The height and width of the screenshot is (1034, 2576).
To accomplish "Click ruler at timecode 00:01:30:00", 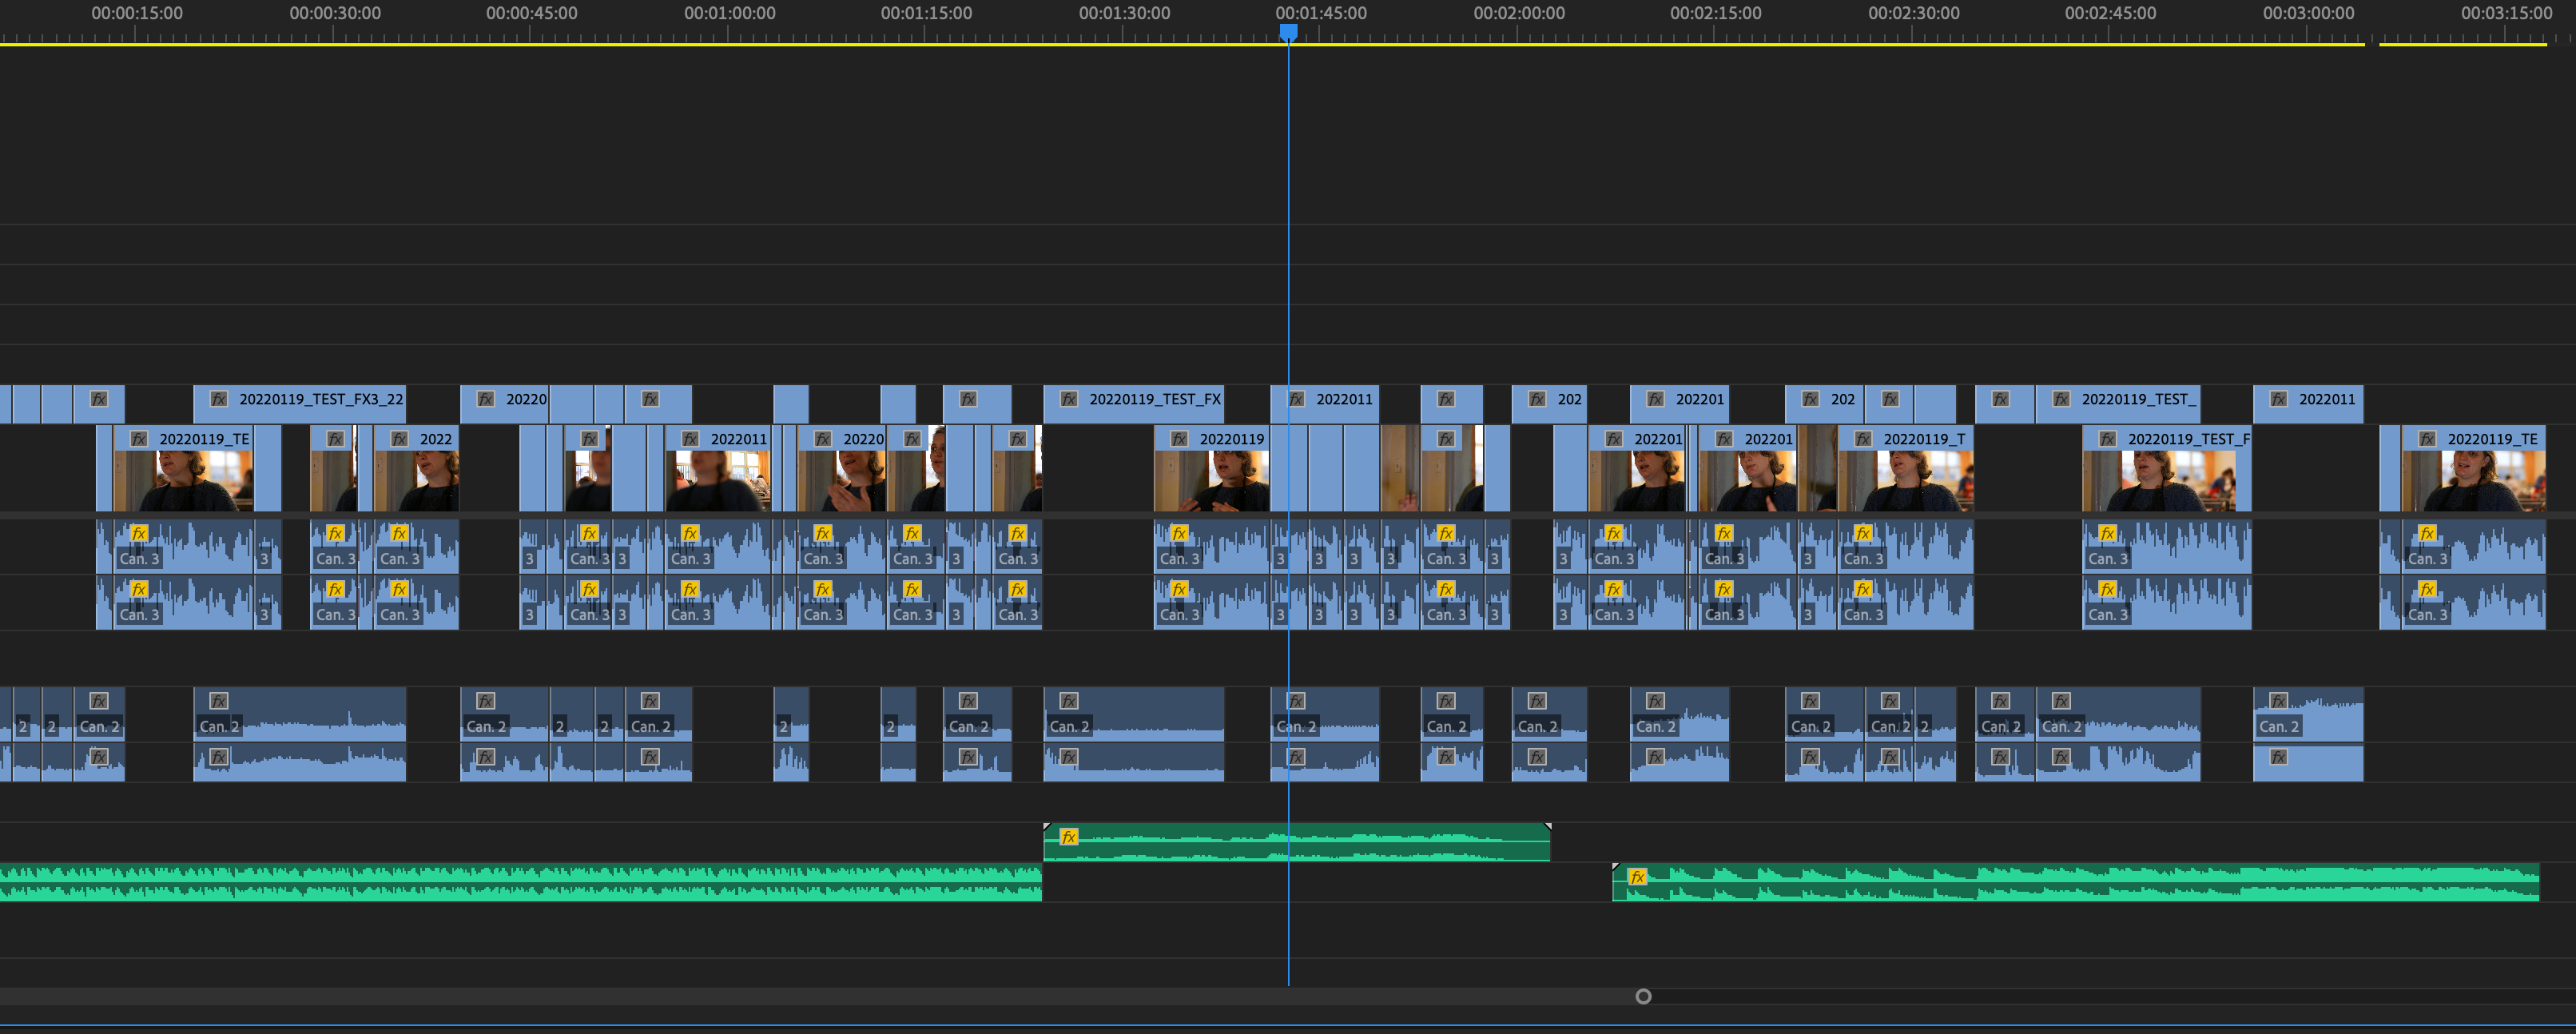I will [1124, 13].
